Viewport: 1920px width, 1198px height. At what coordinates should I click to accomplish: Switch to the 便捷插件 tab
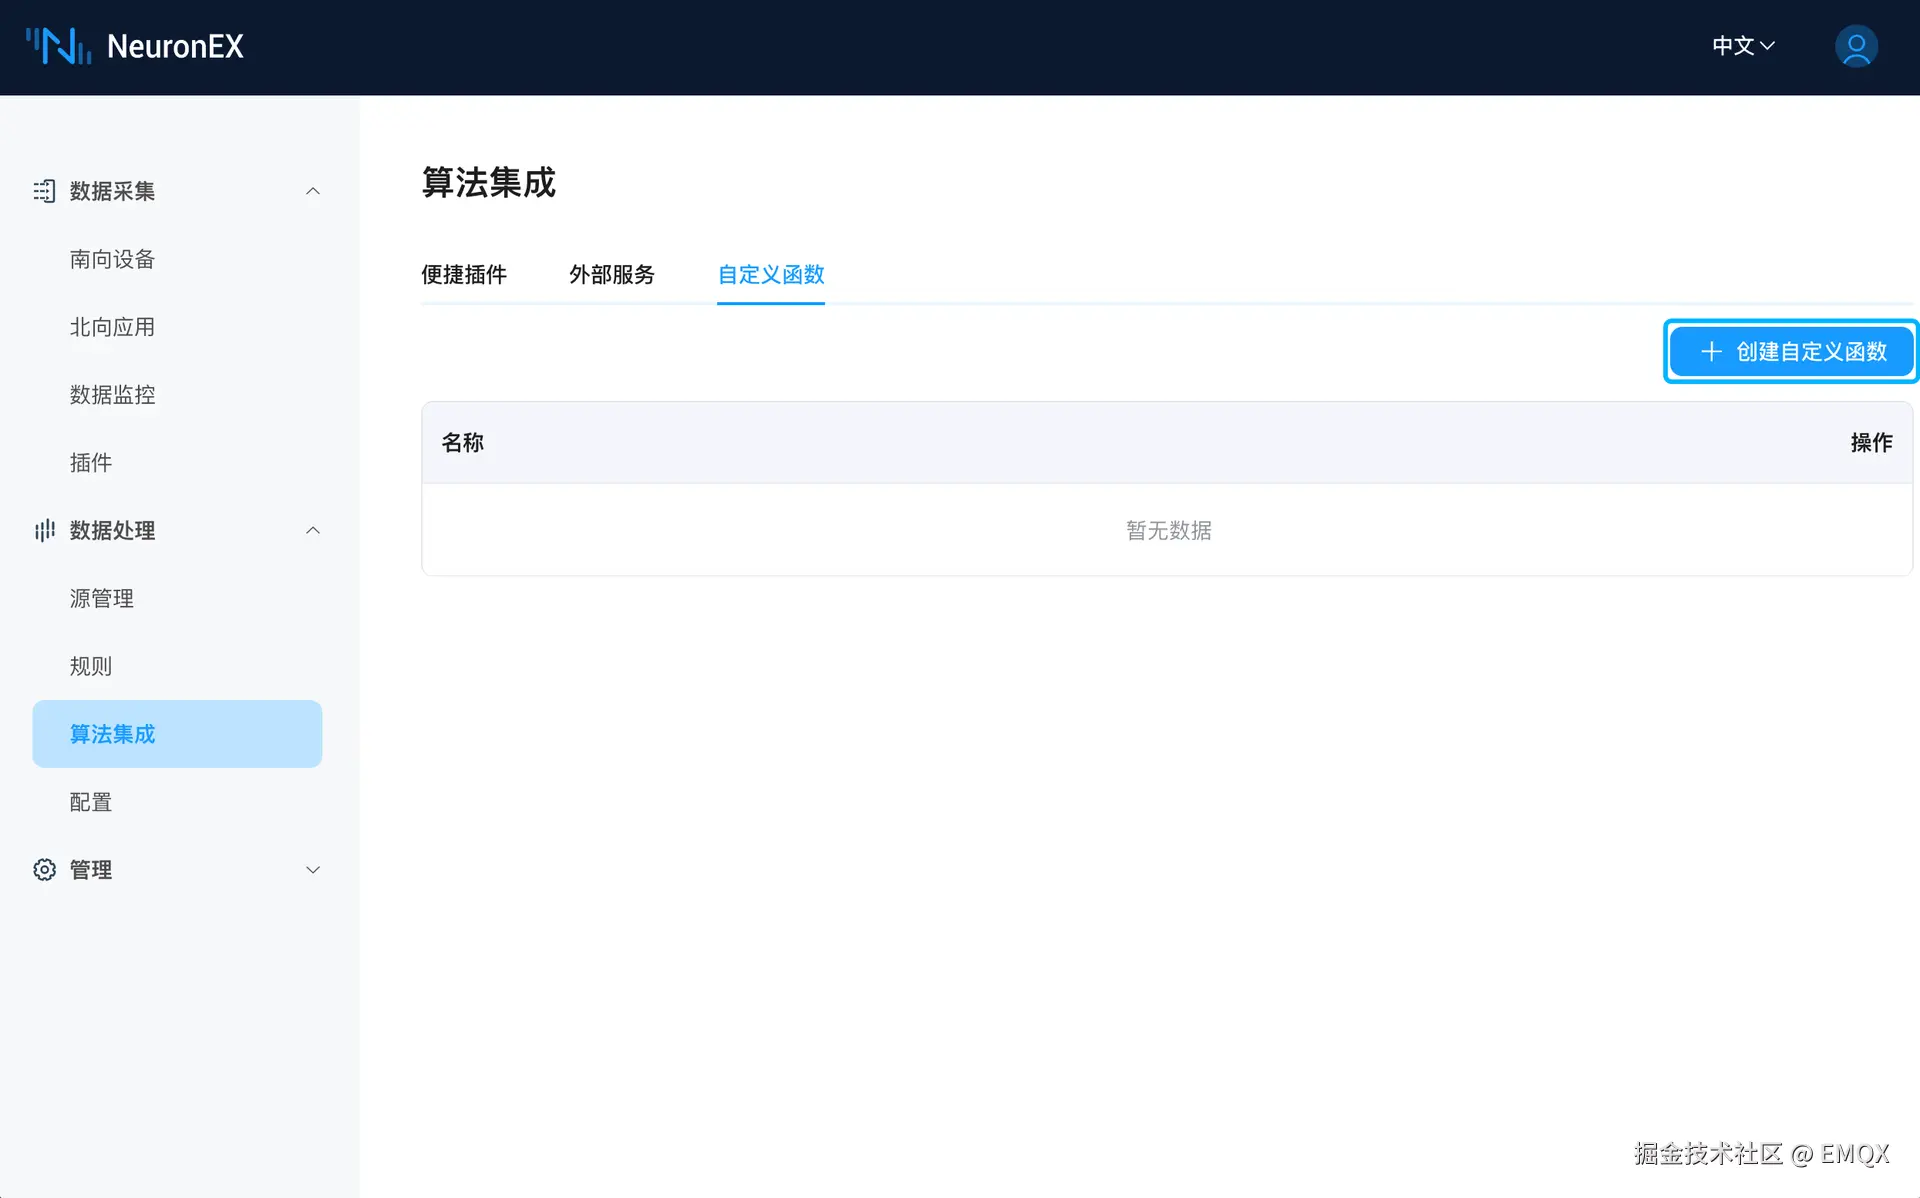pos(464,274)
